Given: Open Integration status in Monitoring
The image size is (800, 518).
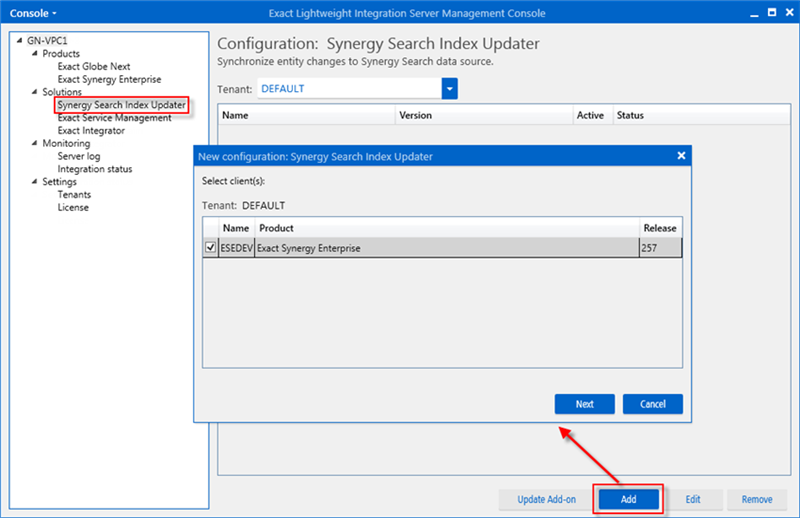Looking at the screenshot, I should click(94, 169).
